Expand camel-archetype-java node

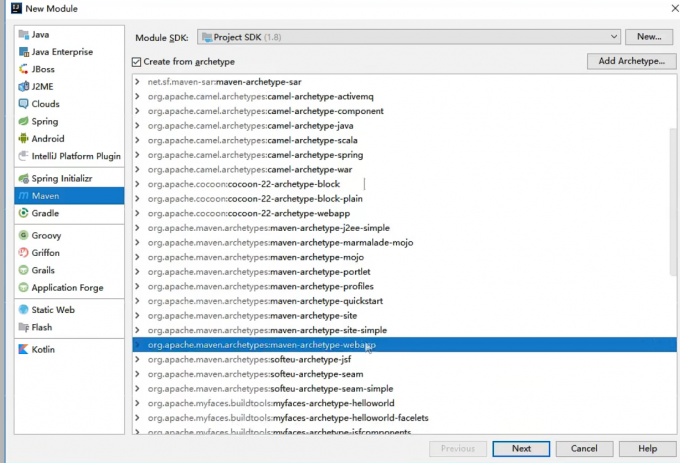point(137,125)
